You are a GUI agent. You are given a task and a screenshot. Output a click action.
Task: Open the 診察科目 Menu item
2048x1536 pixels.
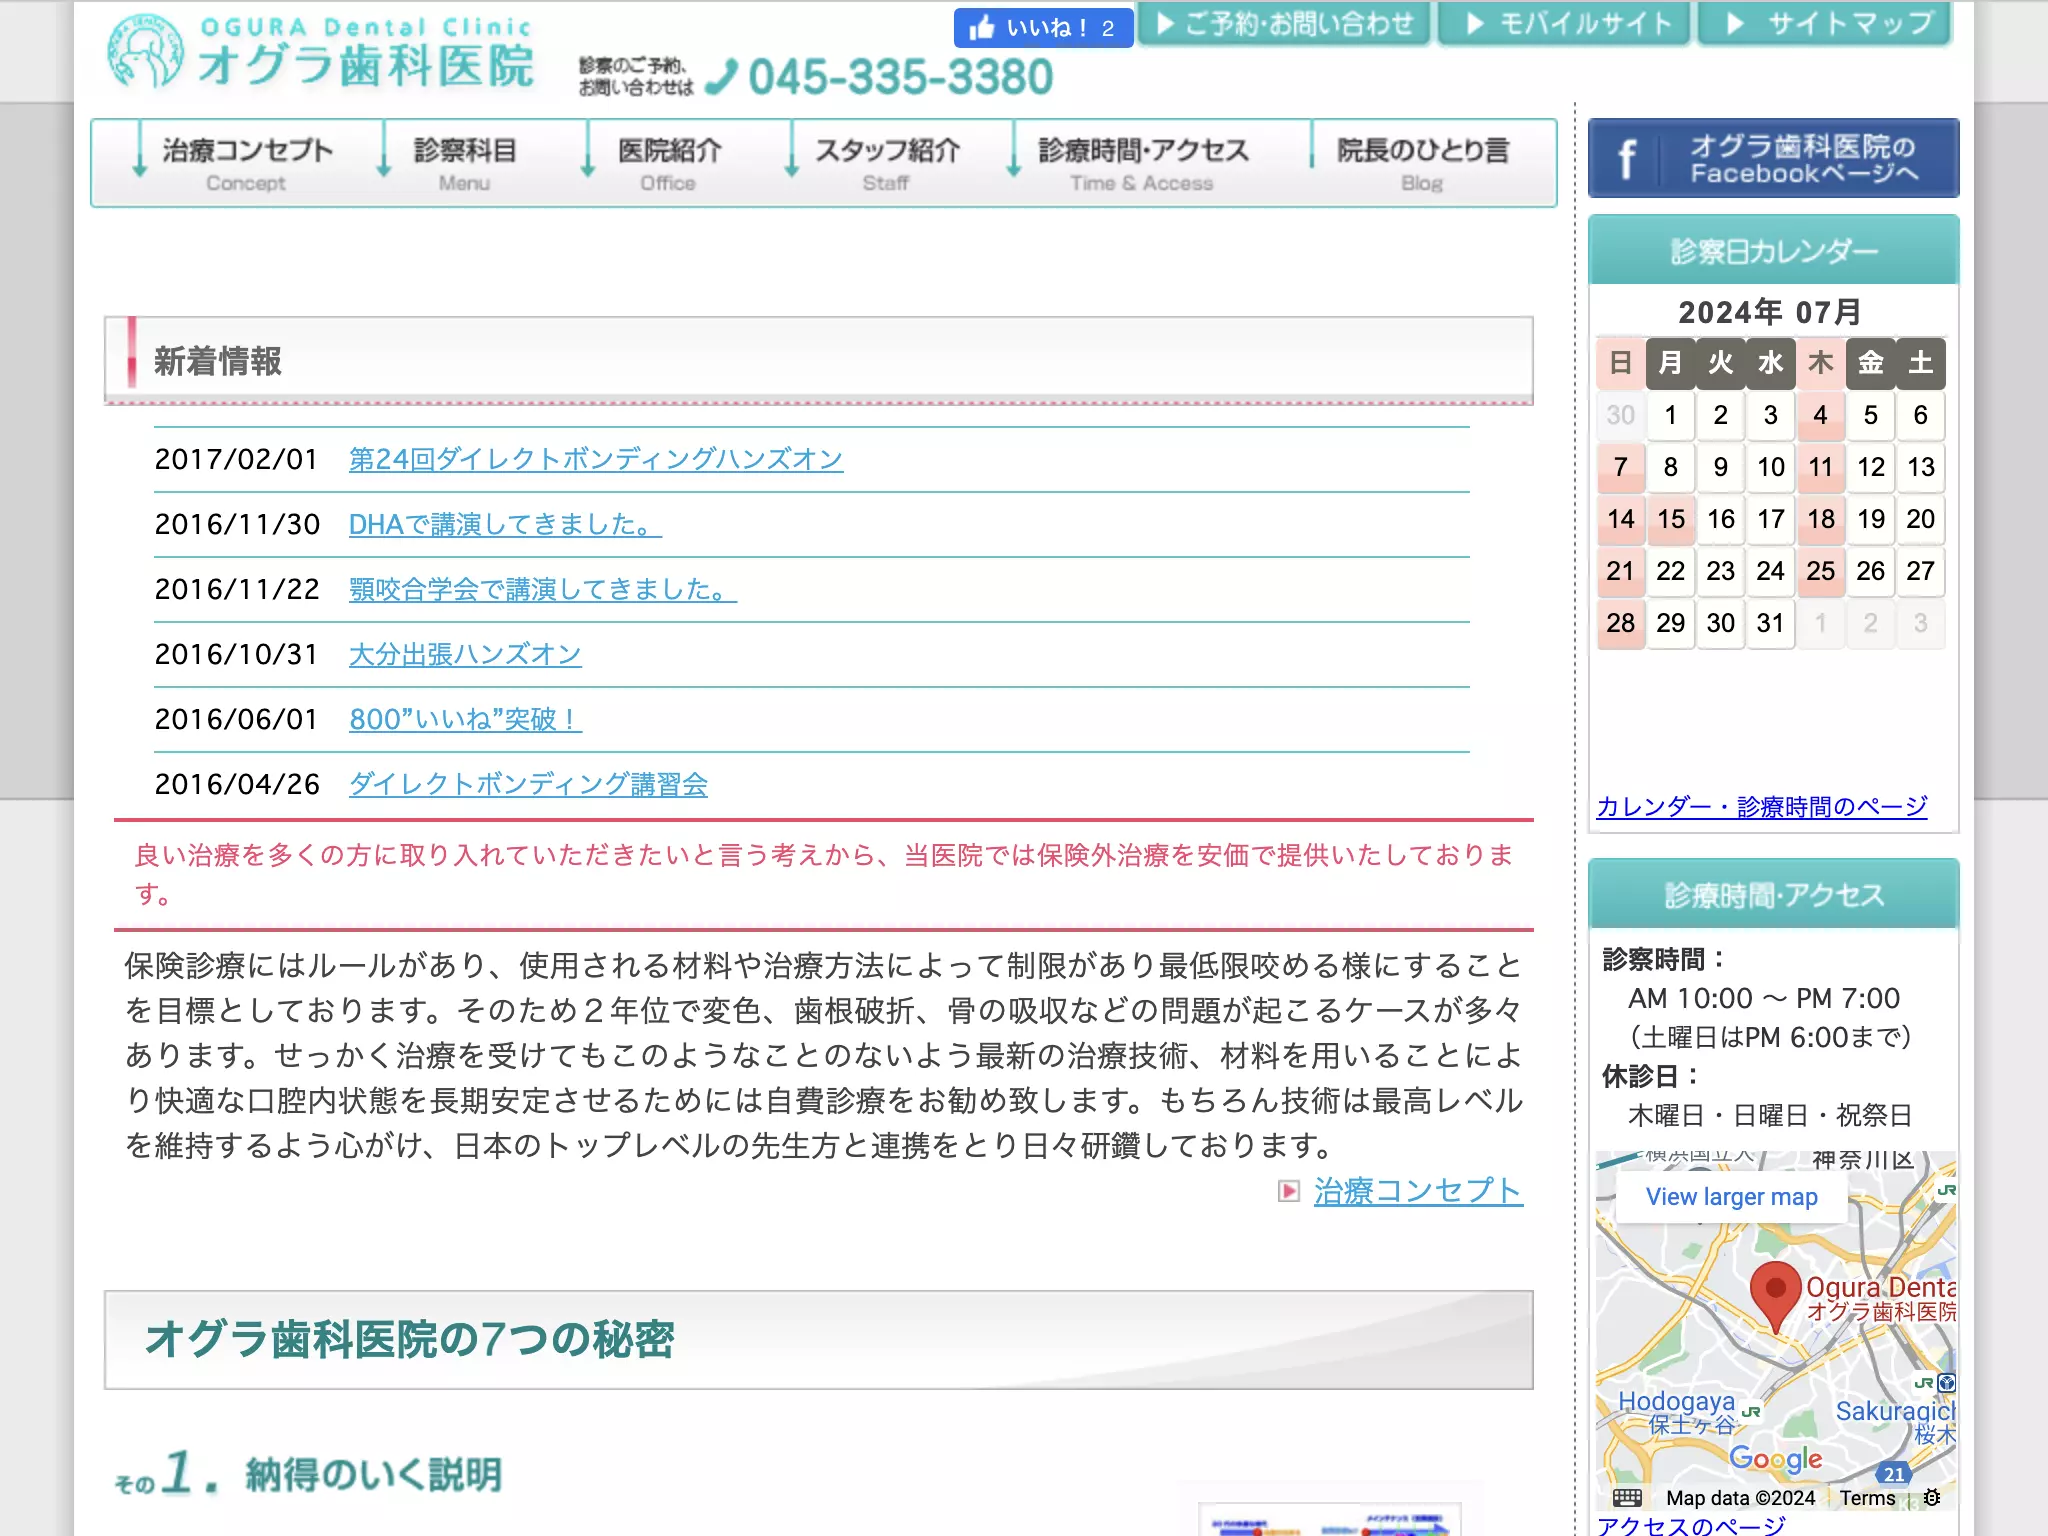[464, 164]
